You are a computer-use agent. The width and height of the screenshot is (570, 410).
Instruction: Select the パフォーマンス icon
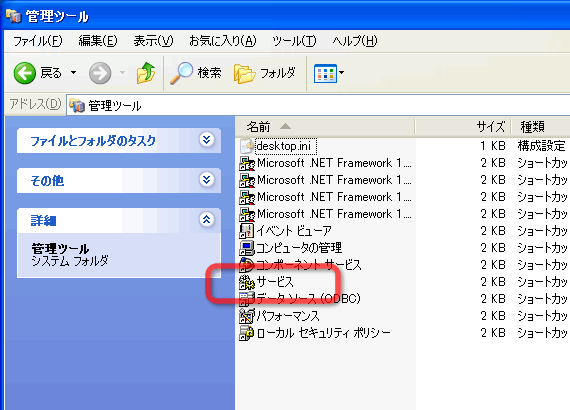[x=246, y=316]
